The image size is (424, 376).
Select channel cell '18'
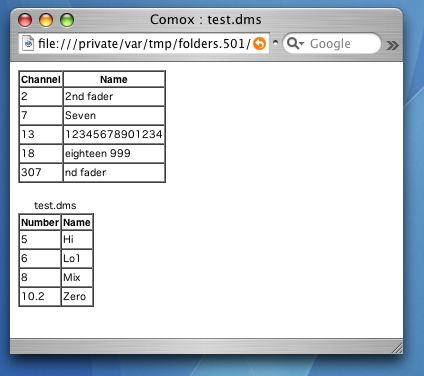click(x=41, y=154)
